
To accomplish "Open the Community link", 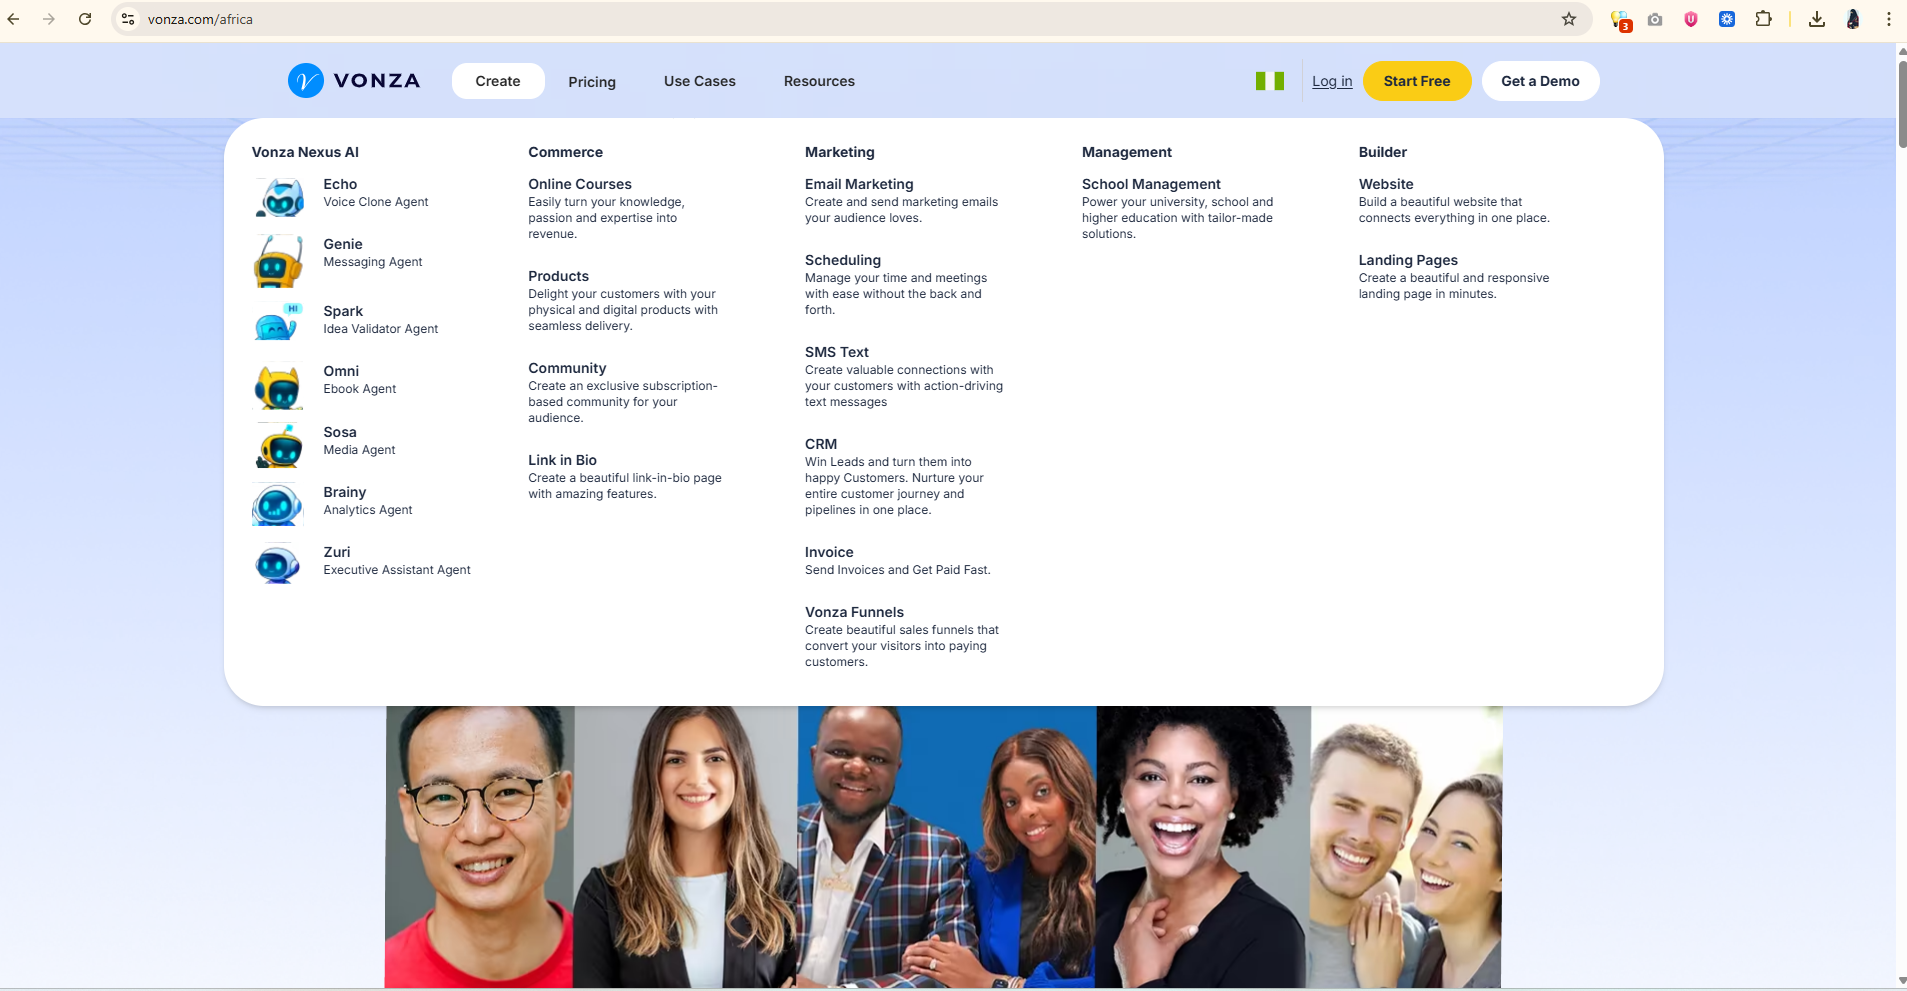I will pos(567,368).
